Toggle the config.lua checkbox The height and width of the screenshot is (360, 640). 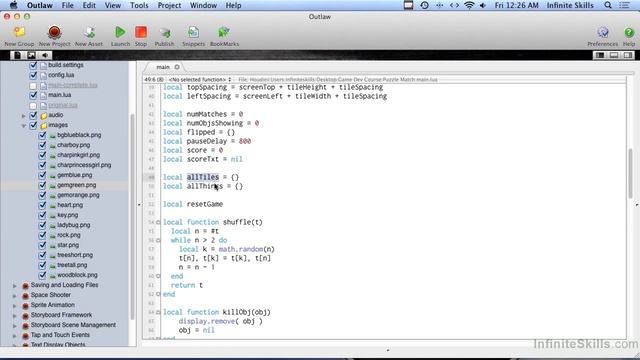(x=33, y=75)
